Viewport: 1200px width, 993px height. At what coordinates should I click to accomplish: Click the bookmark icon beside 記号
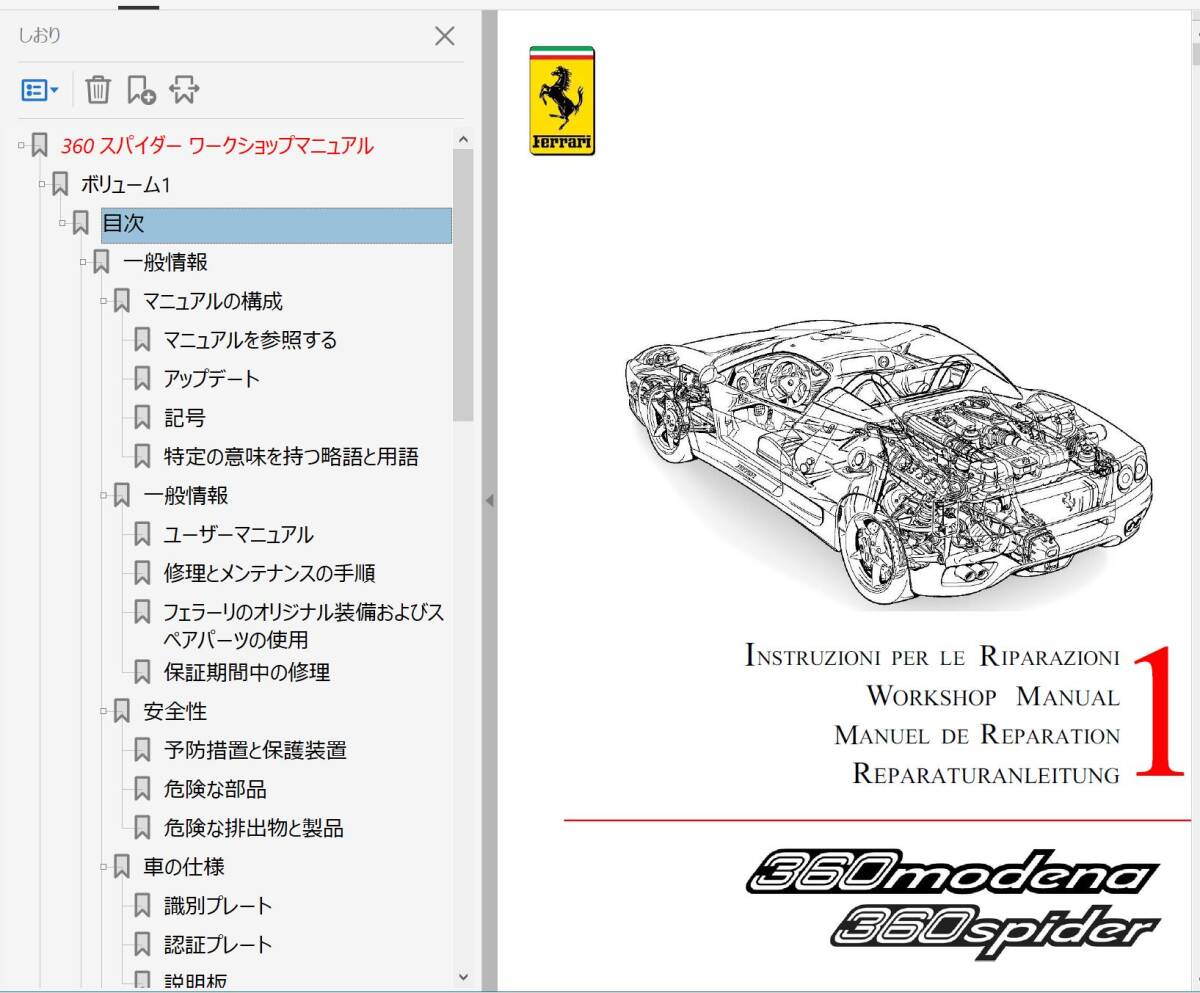[x=143, y=418]
